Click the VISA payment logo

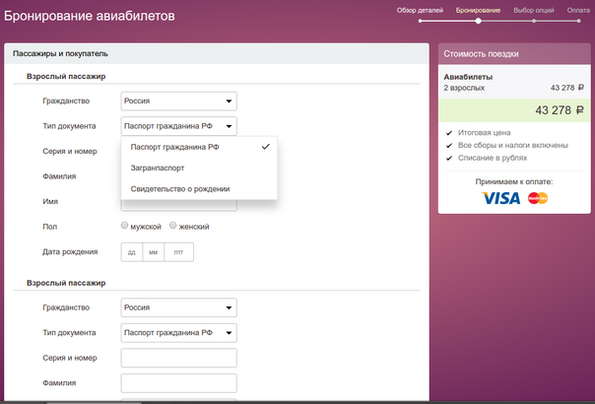[501, 198]
